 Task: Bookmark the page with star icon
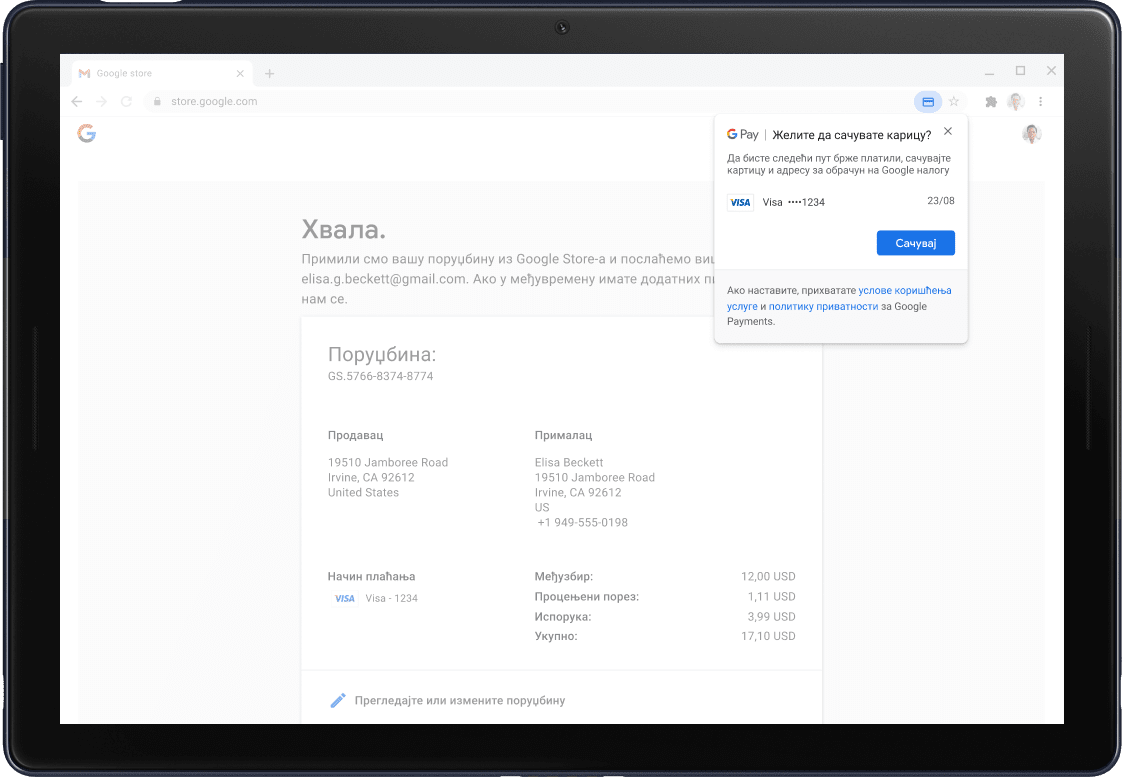954,102
